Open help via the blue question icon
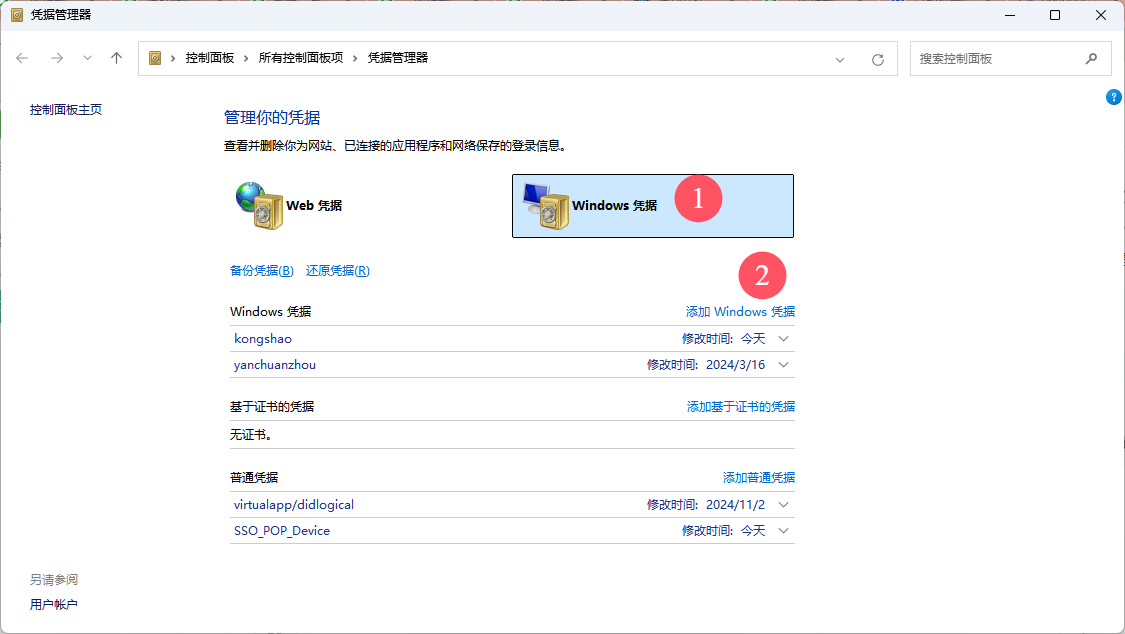The width and height of the screenshot is (1125, 634). pos(1113,97)
